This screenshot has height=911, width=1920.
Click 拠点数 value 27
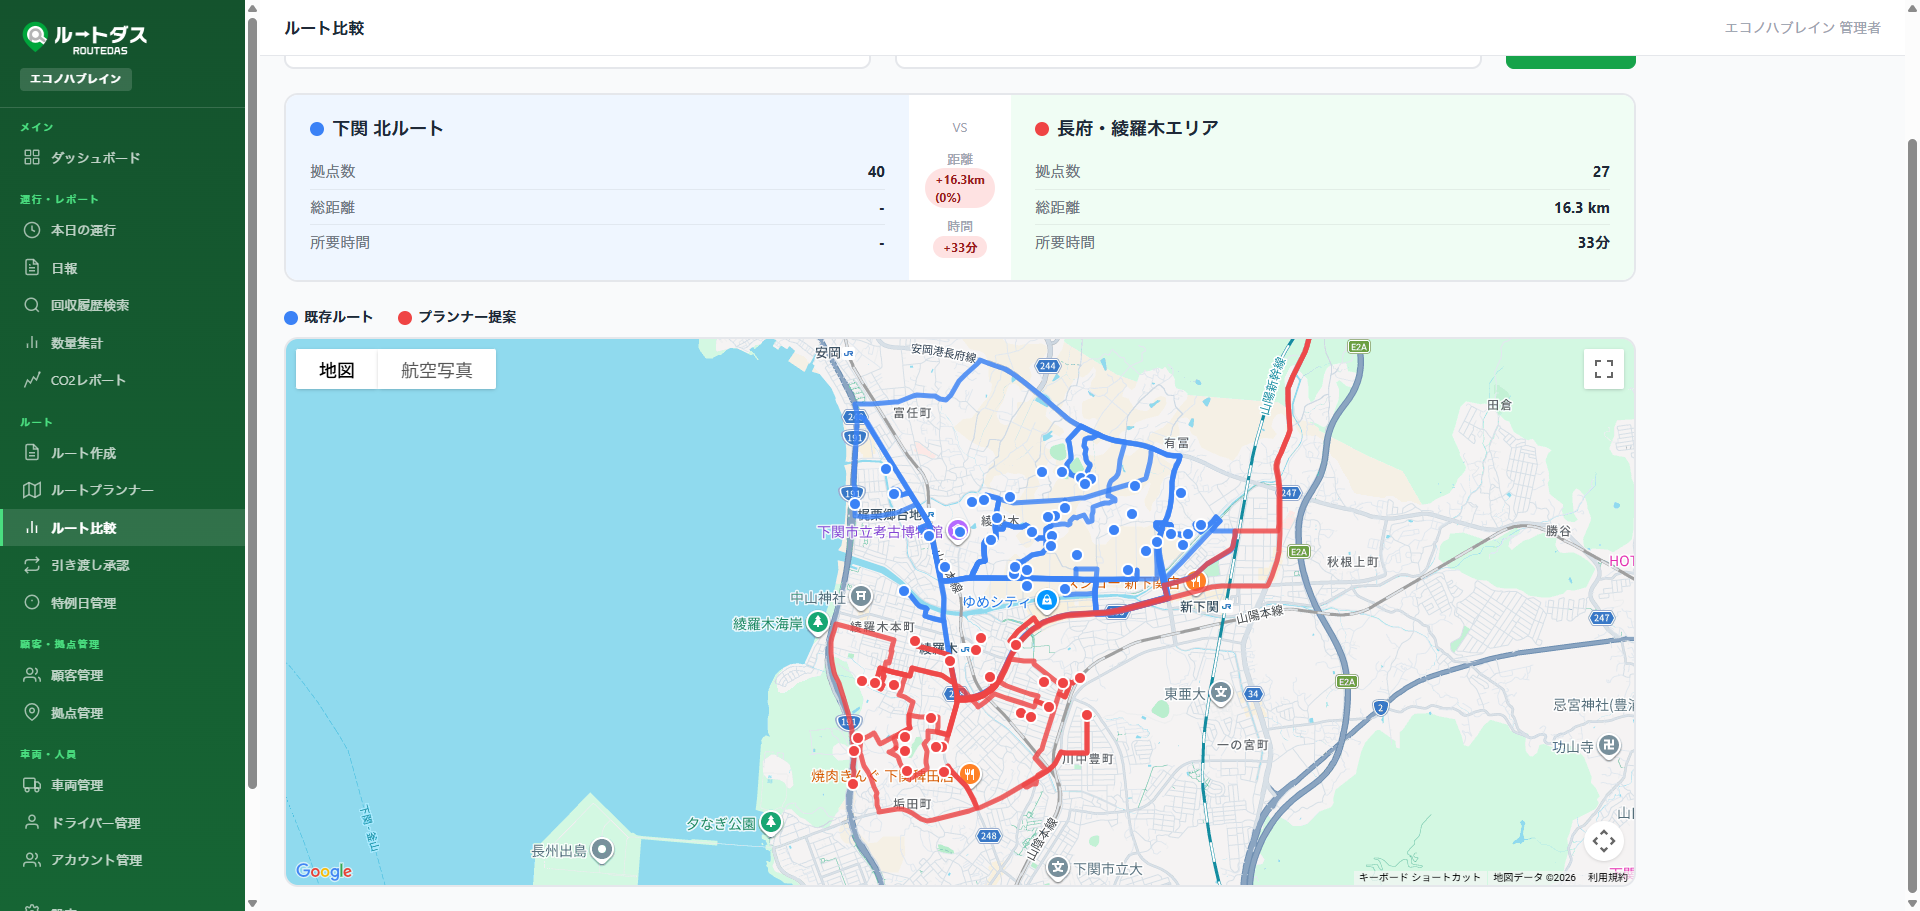[x=1601, y=172]
